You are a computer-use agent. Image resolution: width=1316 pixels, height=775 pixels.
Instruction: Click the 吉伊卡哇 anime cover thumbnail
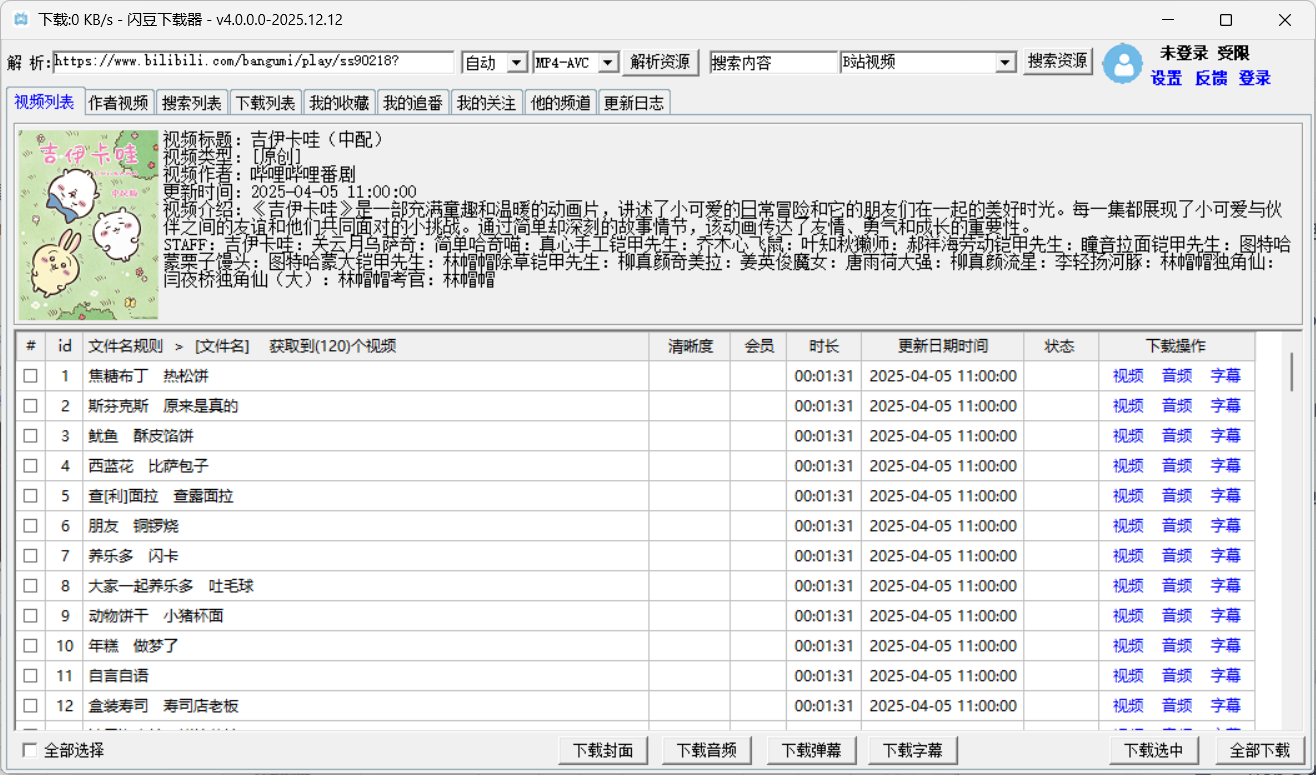tap(88, 220)
